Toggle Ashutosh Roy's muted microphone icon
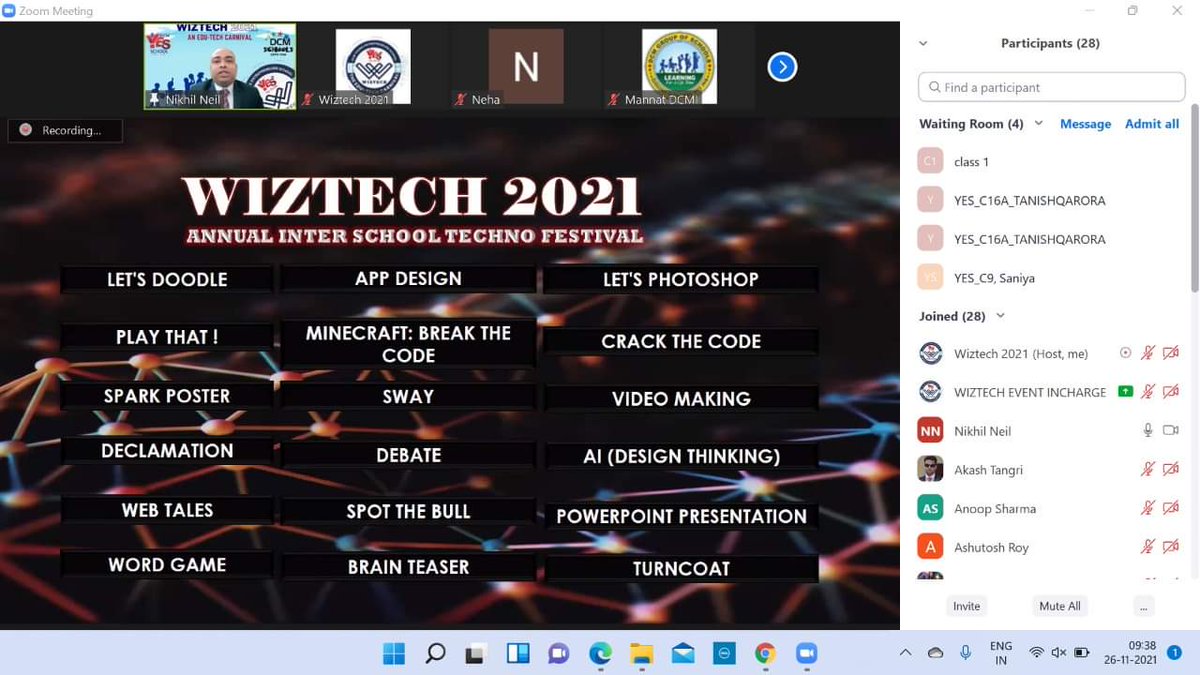 (x=1148, y=547)
